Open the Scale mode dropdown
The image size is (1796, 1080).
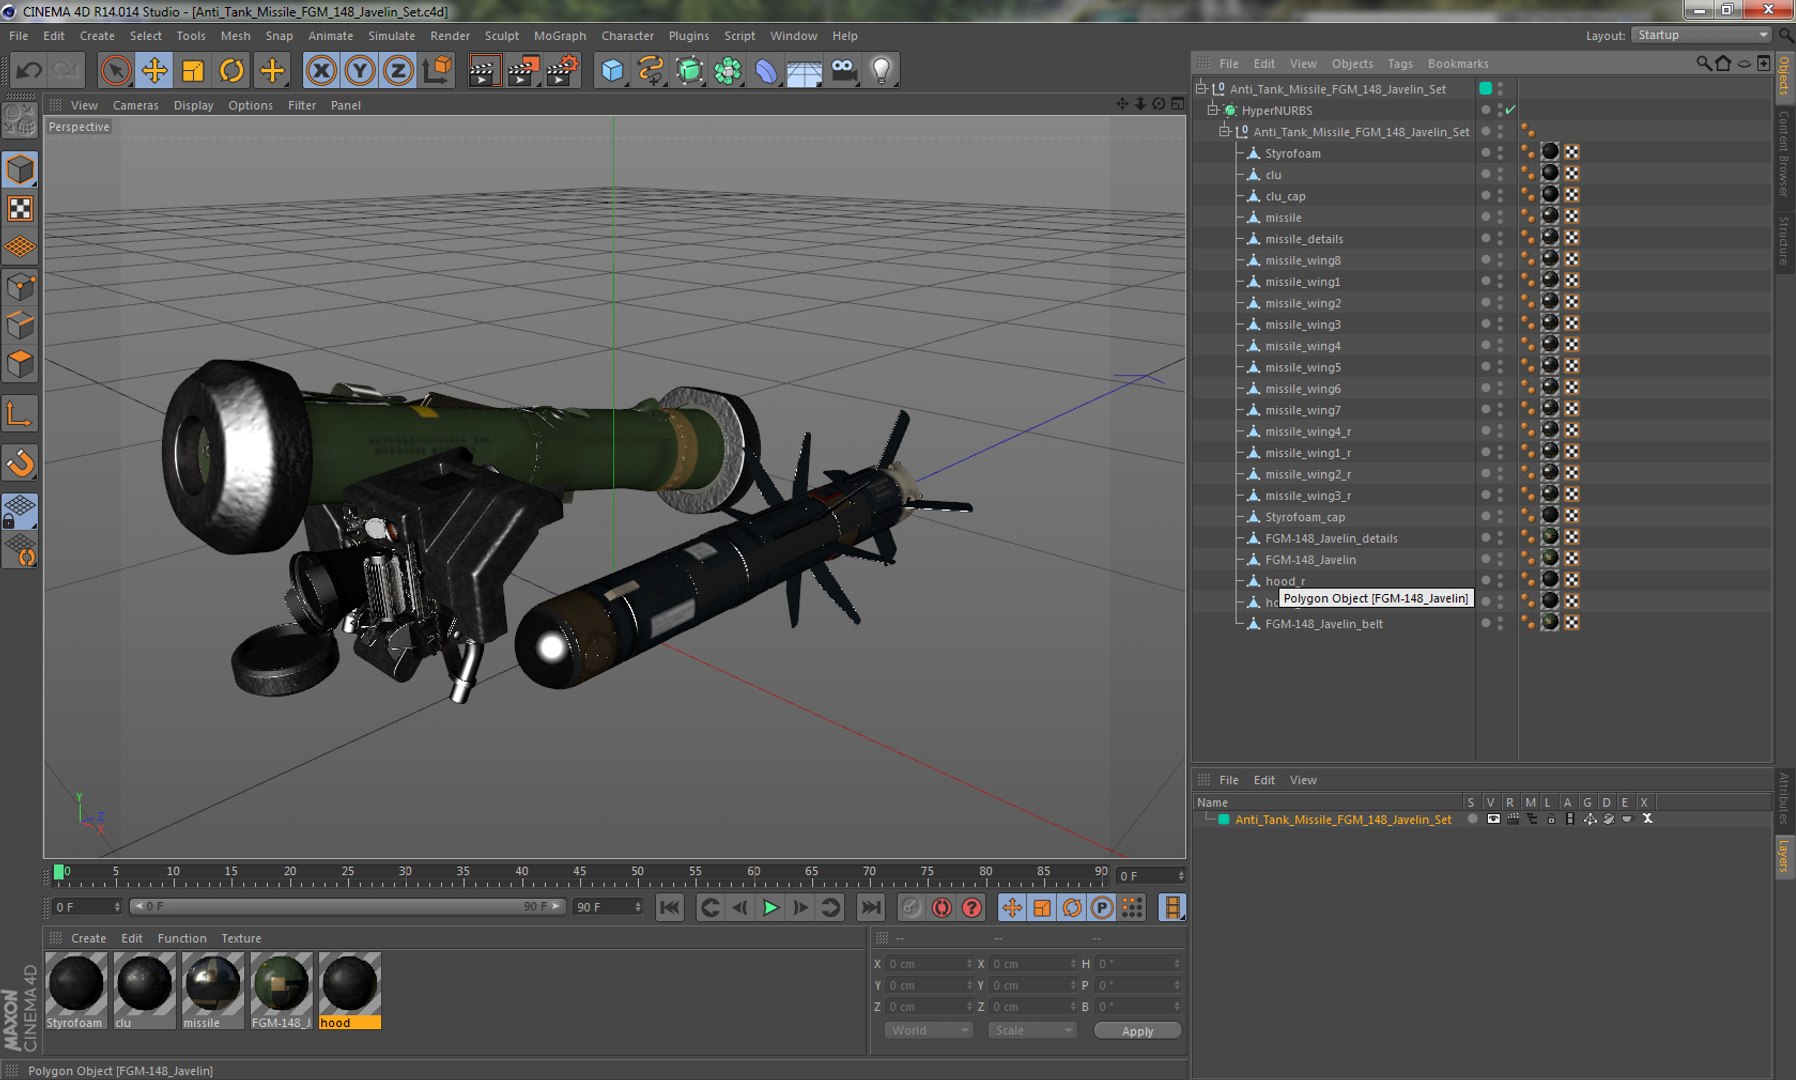1032,1030
